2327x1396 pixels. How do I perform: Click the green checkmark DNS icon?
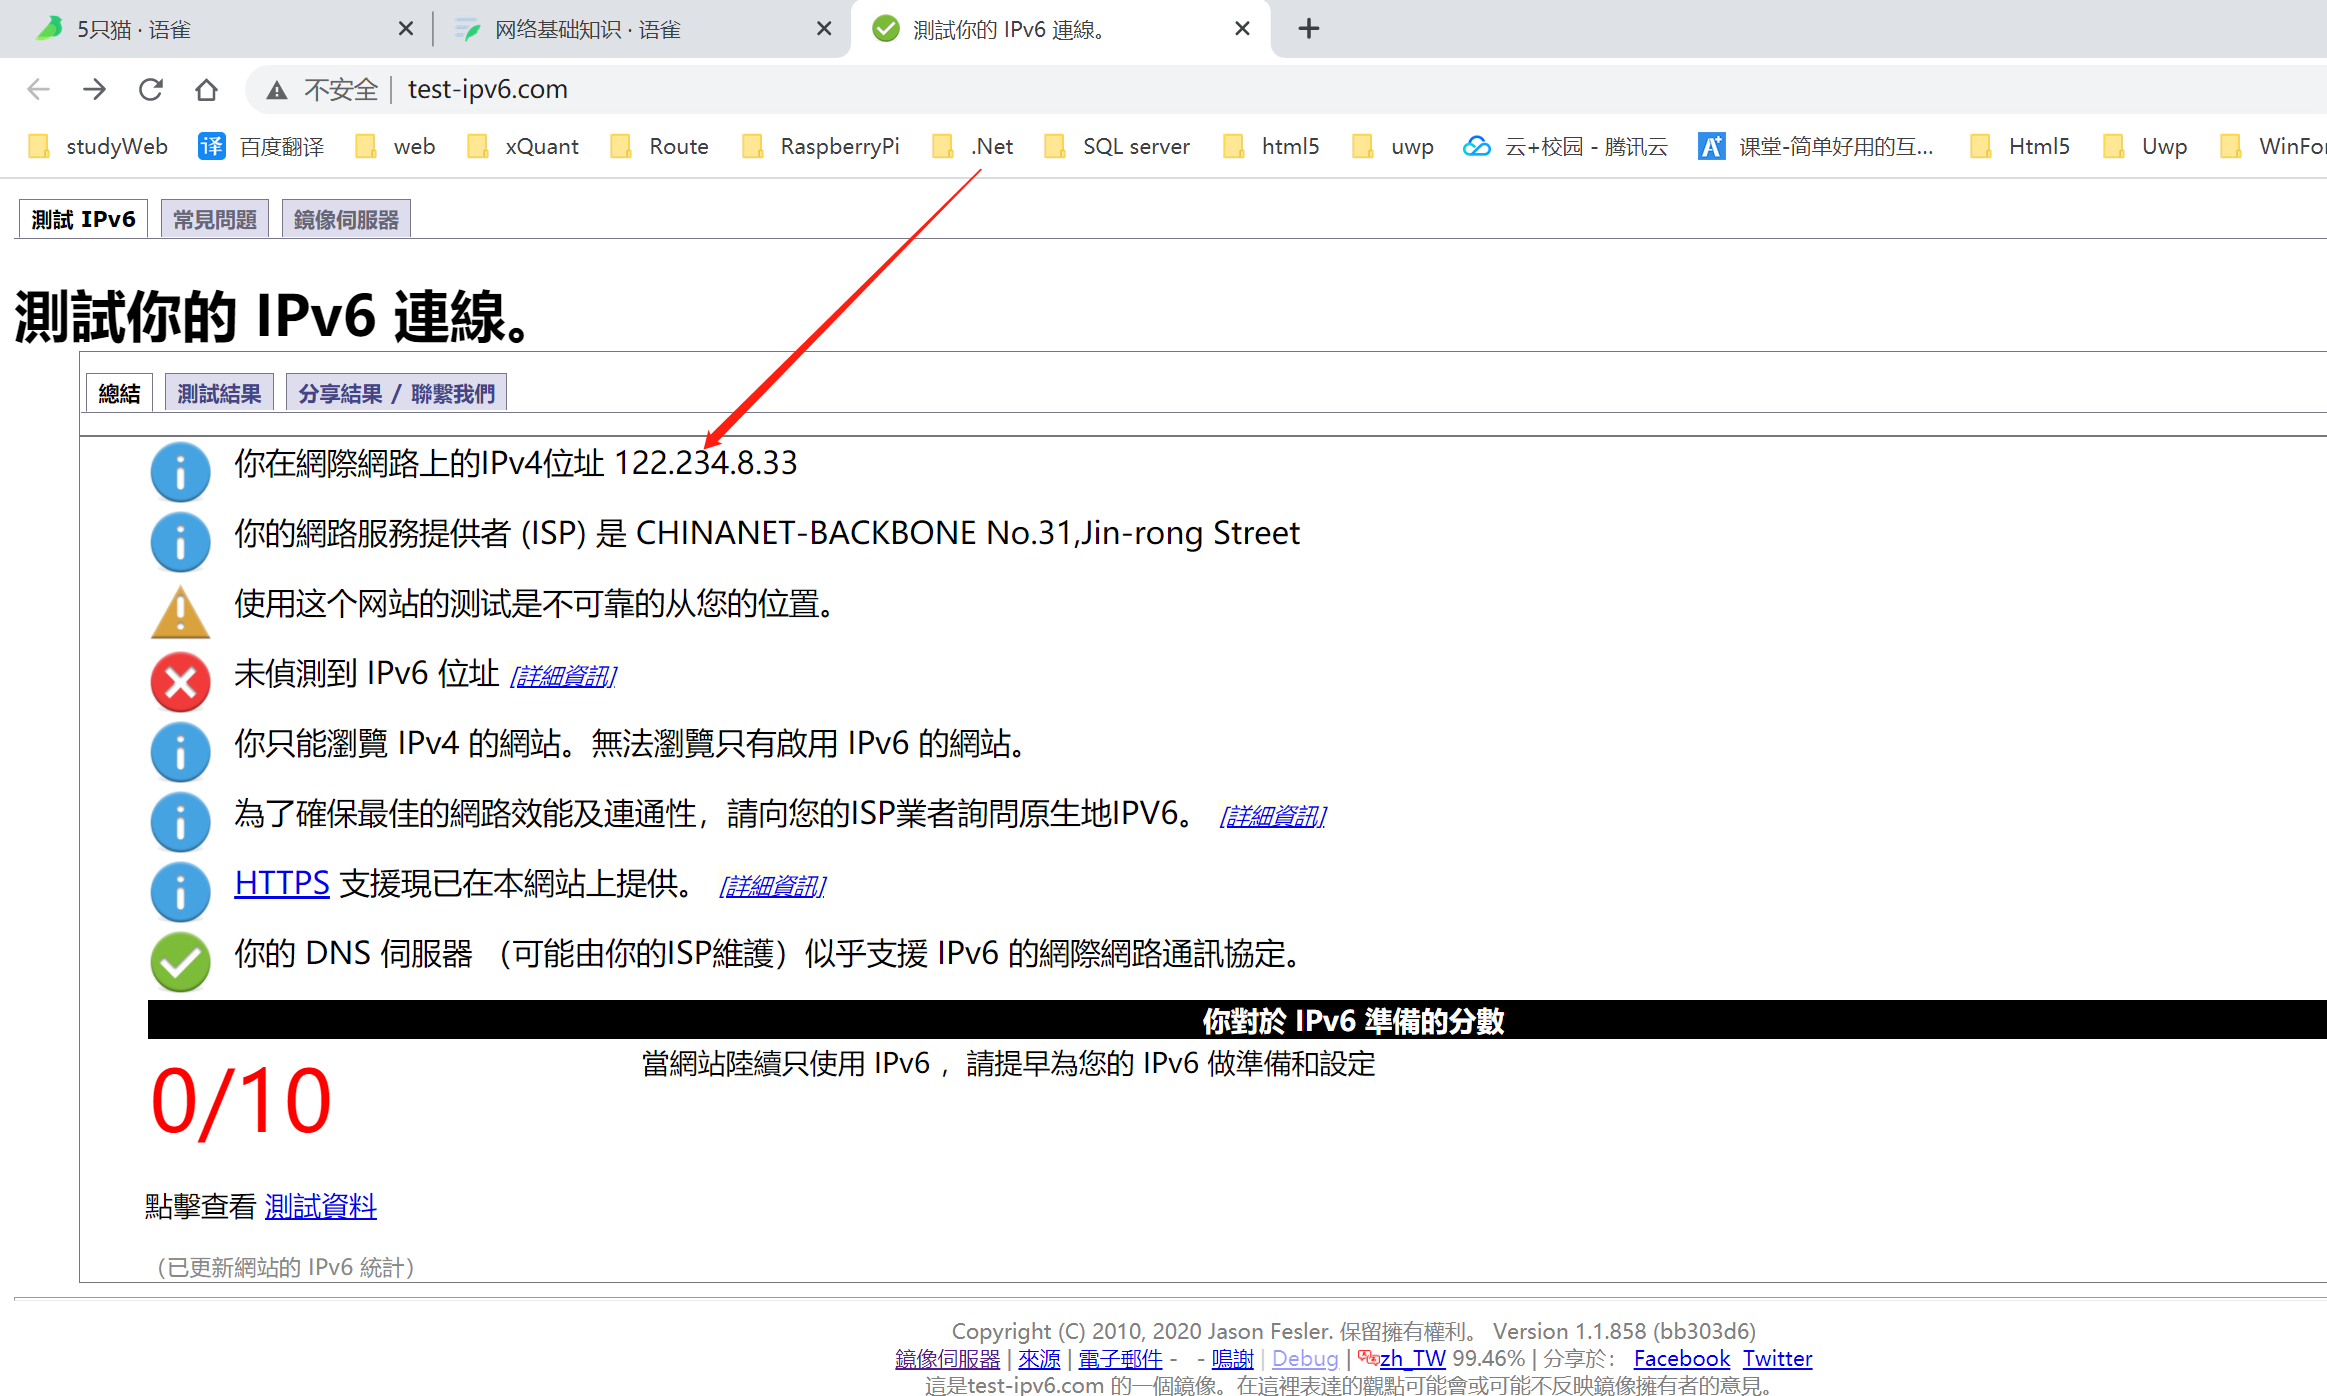(x=180, y=962)
